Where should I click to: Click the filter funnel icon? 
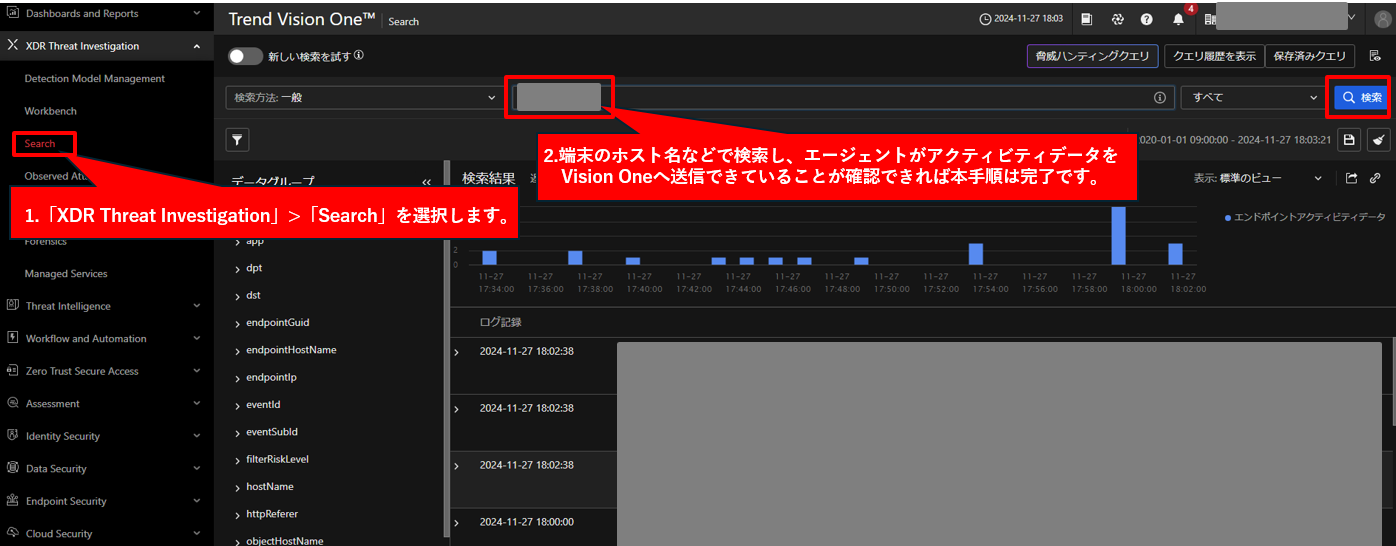pos(238,140)
